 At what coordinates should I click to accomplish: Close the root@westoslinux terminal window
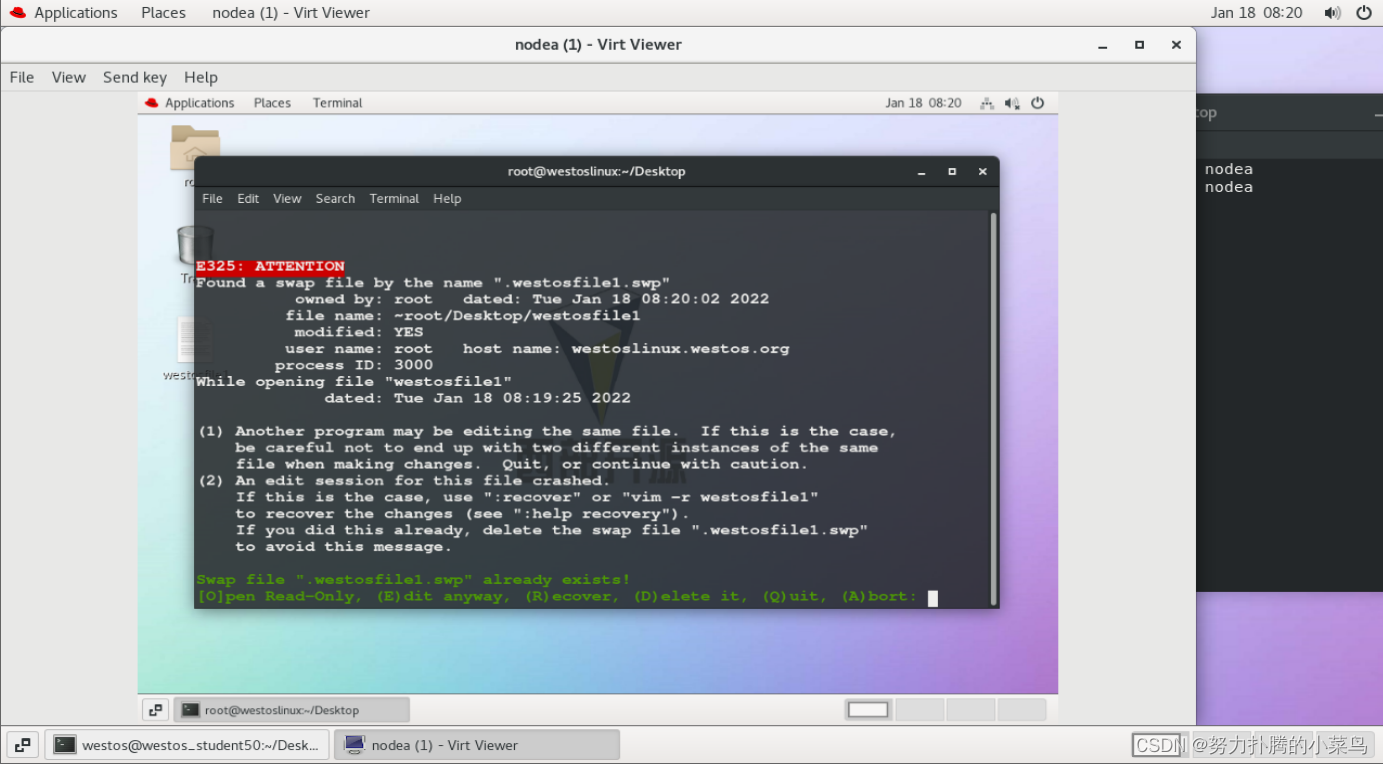pos(982,172)
